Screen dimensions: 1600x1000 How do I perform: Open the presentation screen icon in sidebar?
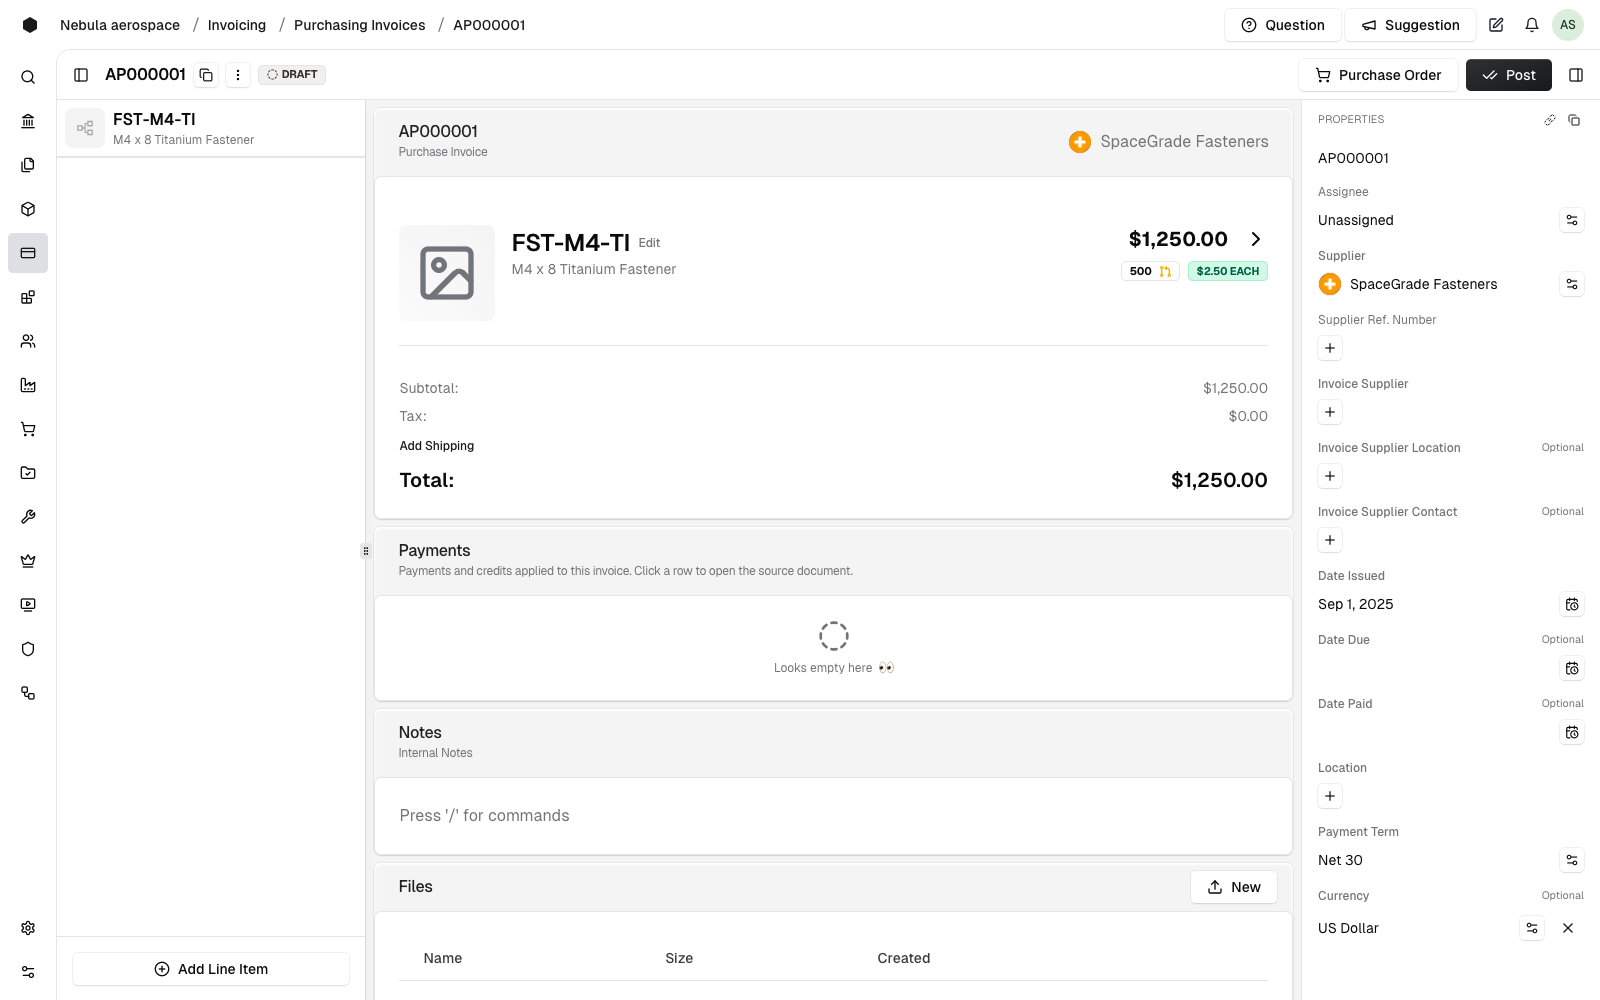tap(28, 605)
